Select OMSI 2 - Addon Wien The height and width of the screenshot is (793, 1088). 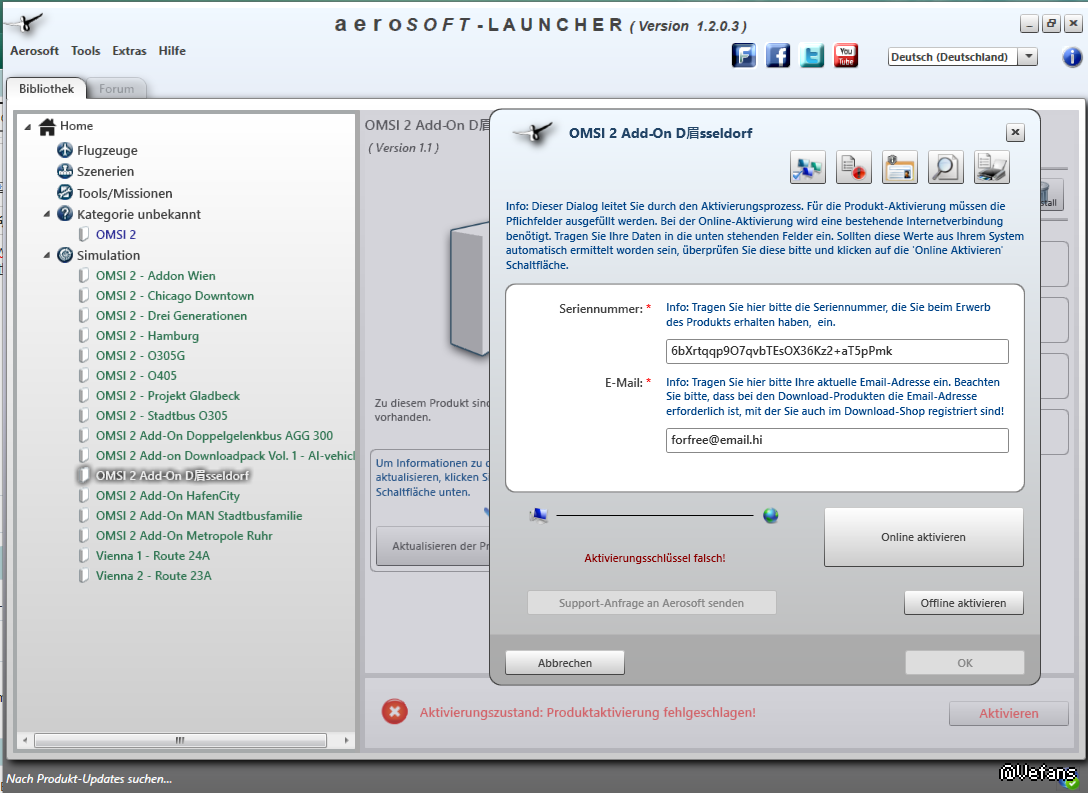pos(155,275)
